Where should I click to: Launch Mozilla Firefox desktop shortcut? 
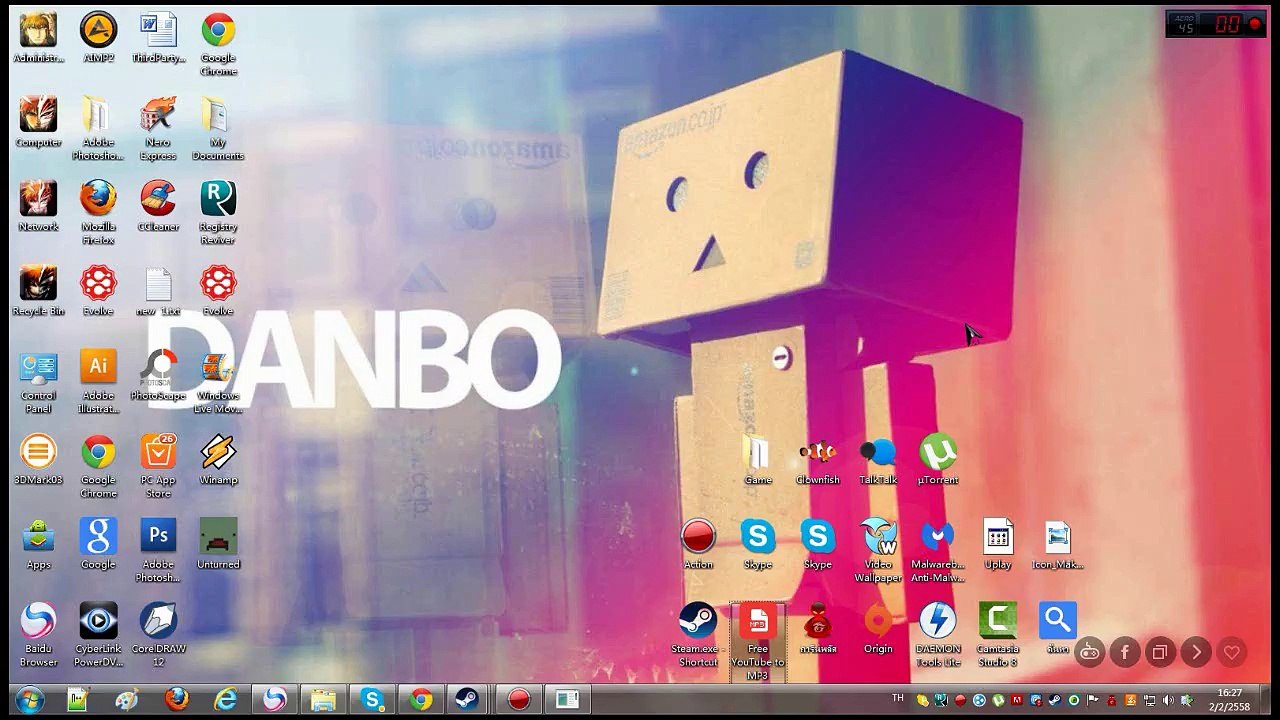98,212
